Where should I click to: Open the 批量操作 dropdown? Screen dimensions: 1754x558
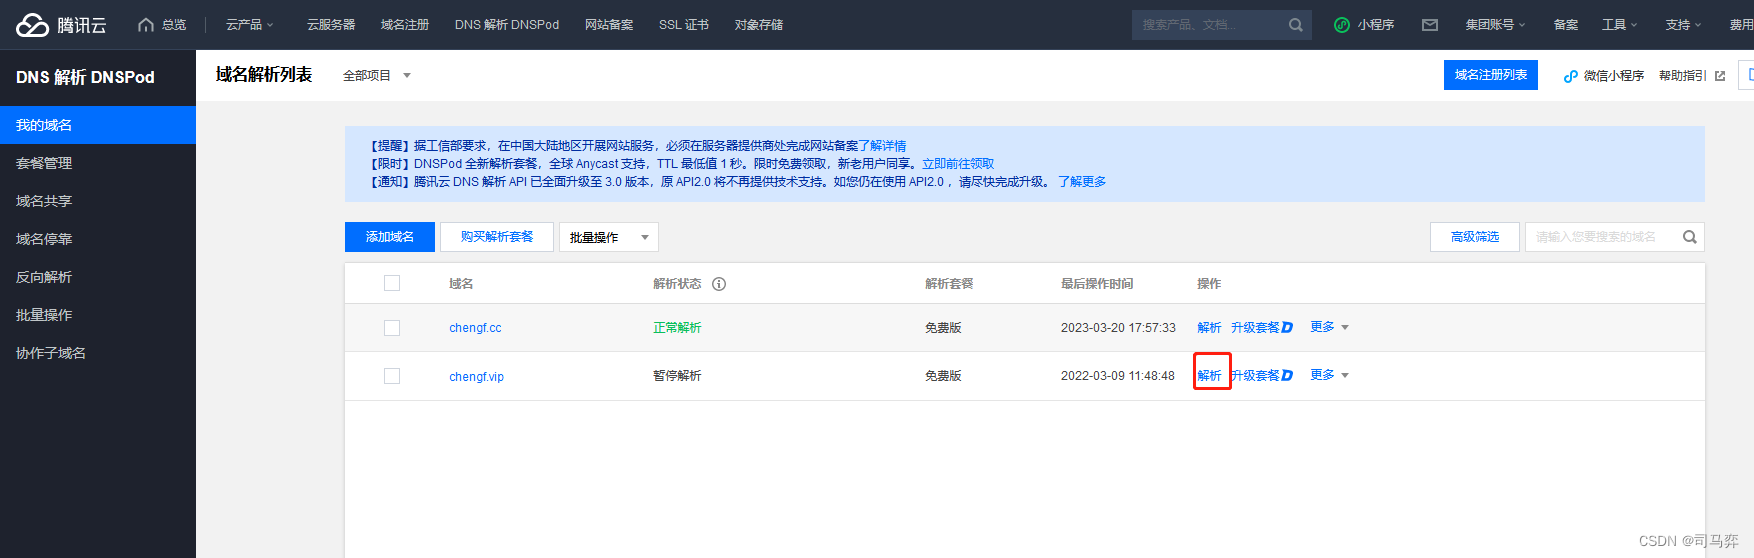click(608, 237)
